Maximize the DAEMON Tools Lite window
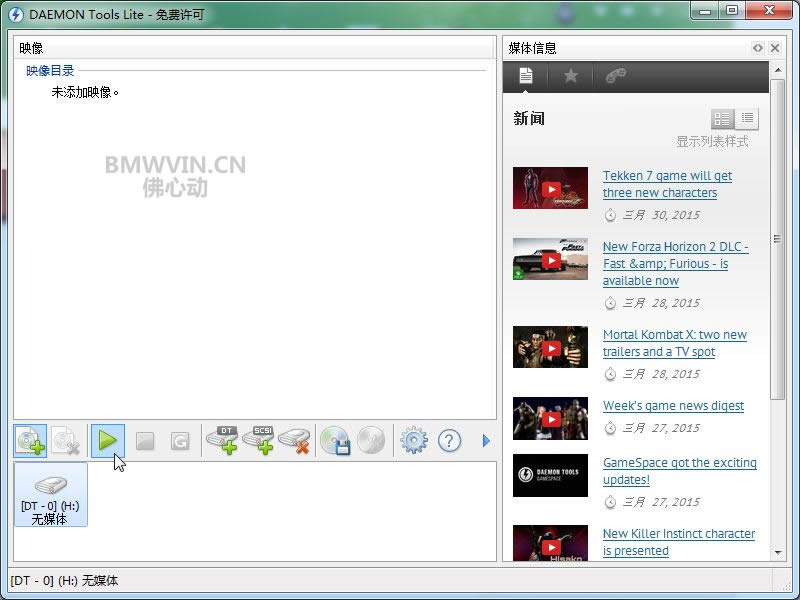This screenshot has height=600, width=800. pyautogui.click(x=732, y=11)
